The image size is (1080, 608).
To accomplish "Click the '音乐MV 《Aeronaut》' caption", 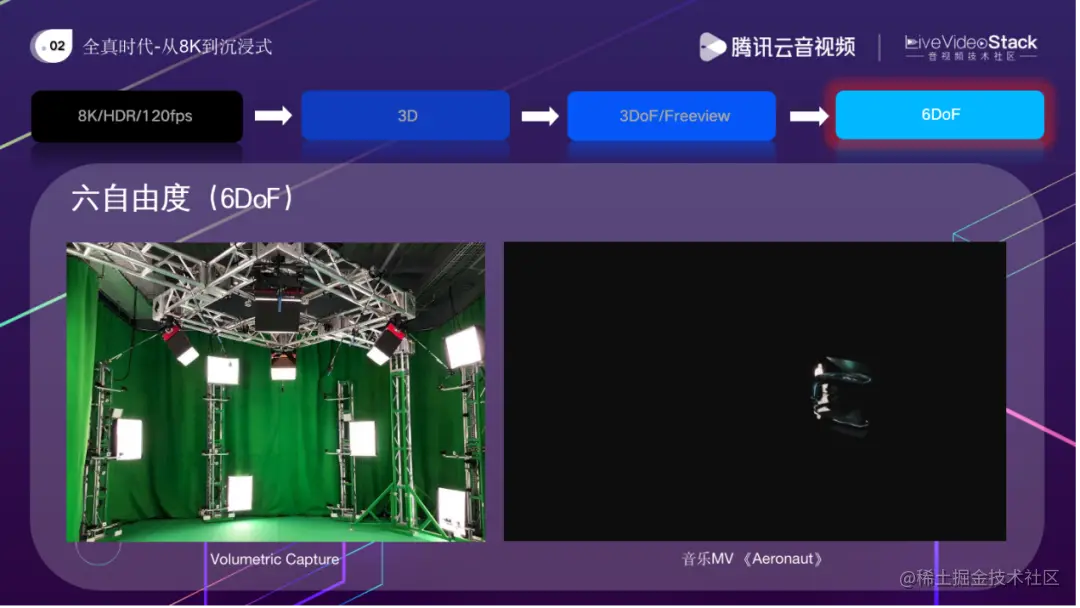I will [x=752, y=559].
